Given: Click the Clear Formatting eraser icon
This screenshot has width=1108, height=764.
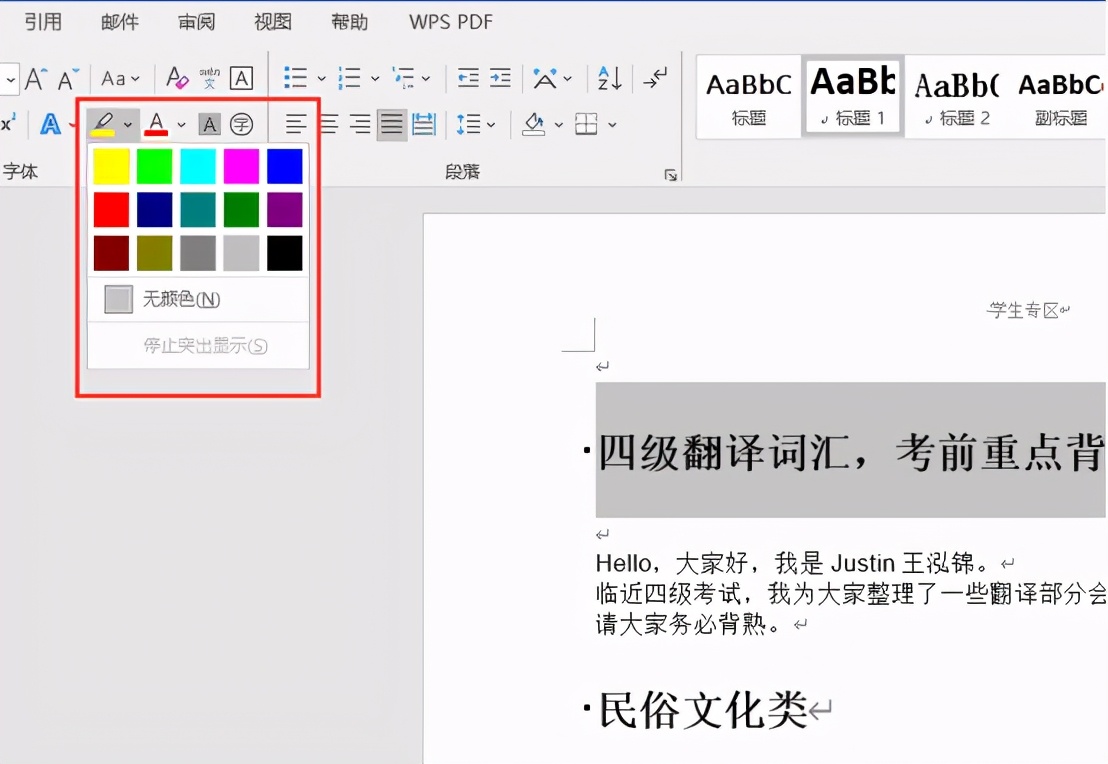Looking at the screenshot, I should (x=180, y=79).
